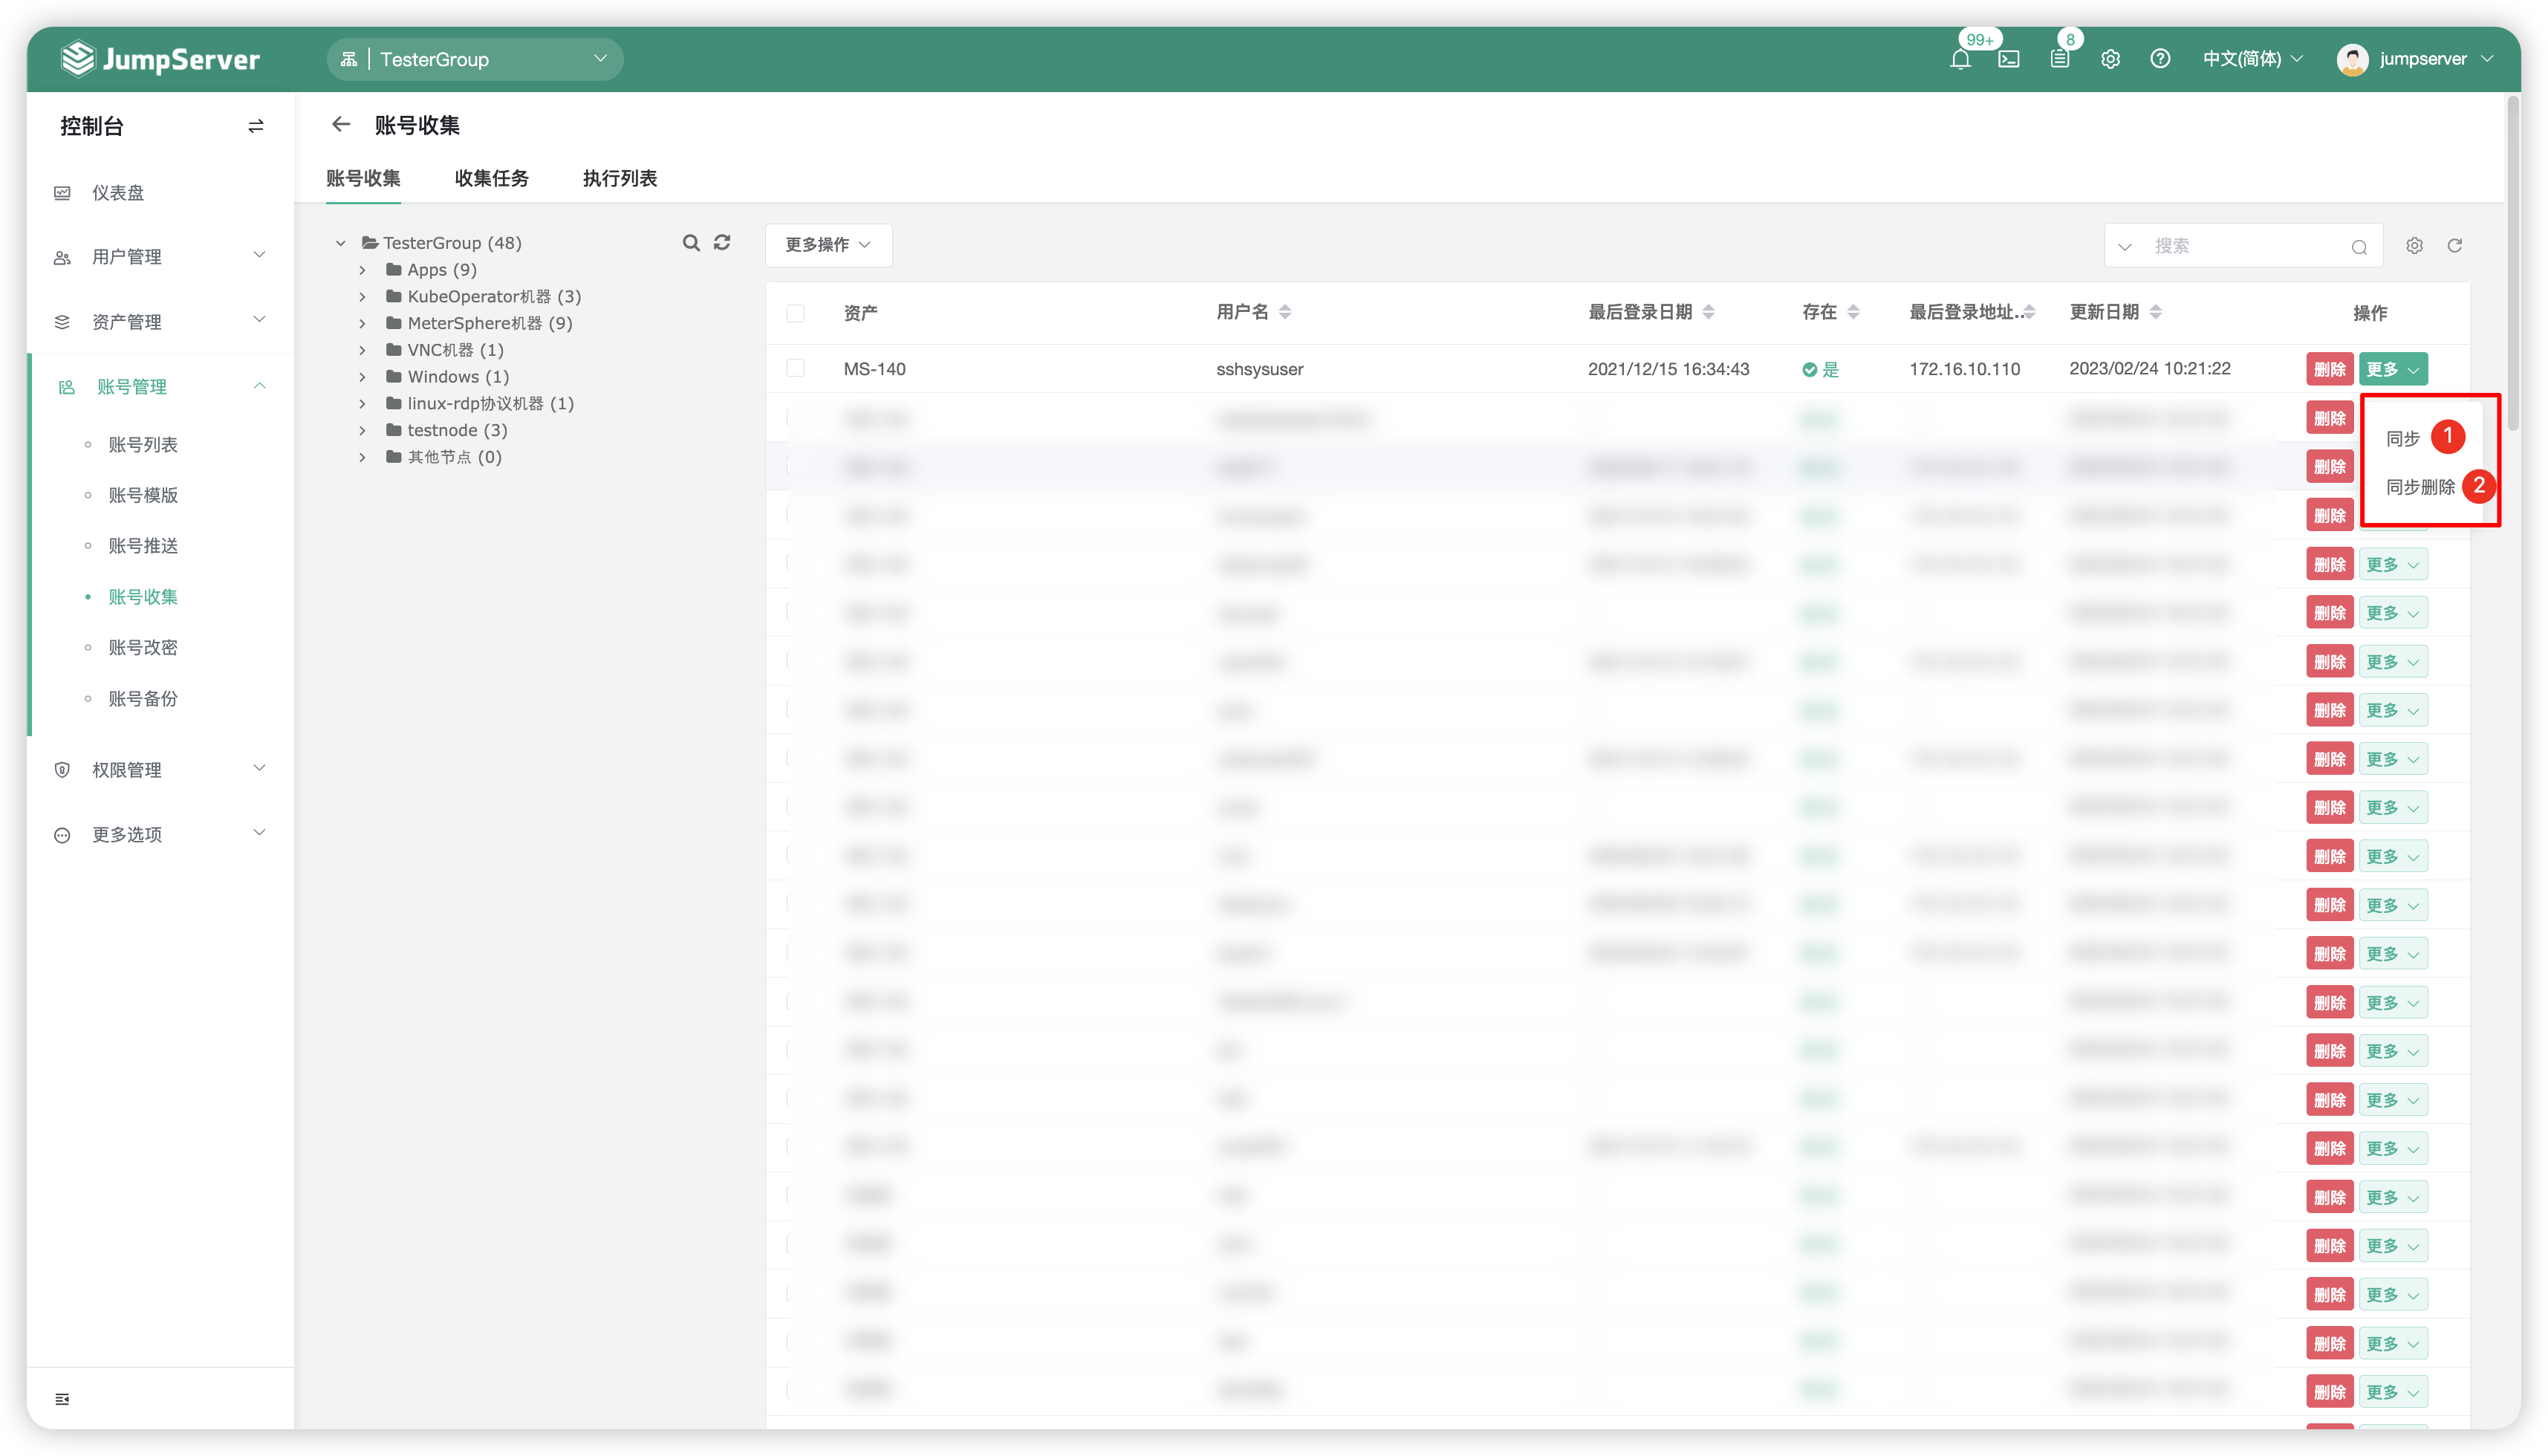Expand the Windows (1) tree node
The height and width of the screenshot is (1456, 2548).
(362, 377)
